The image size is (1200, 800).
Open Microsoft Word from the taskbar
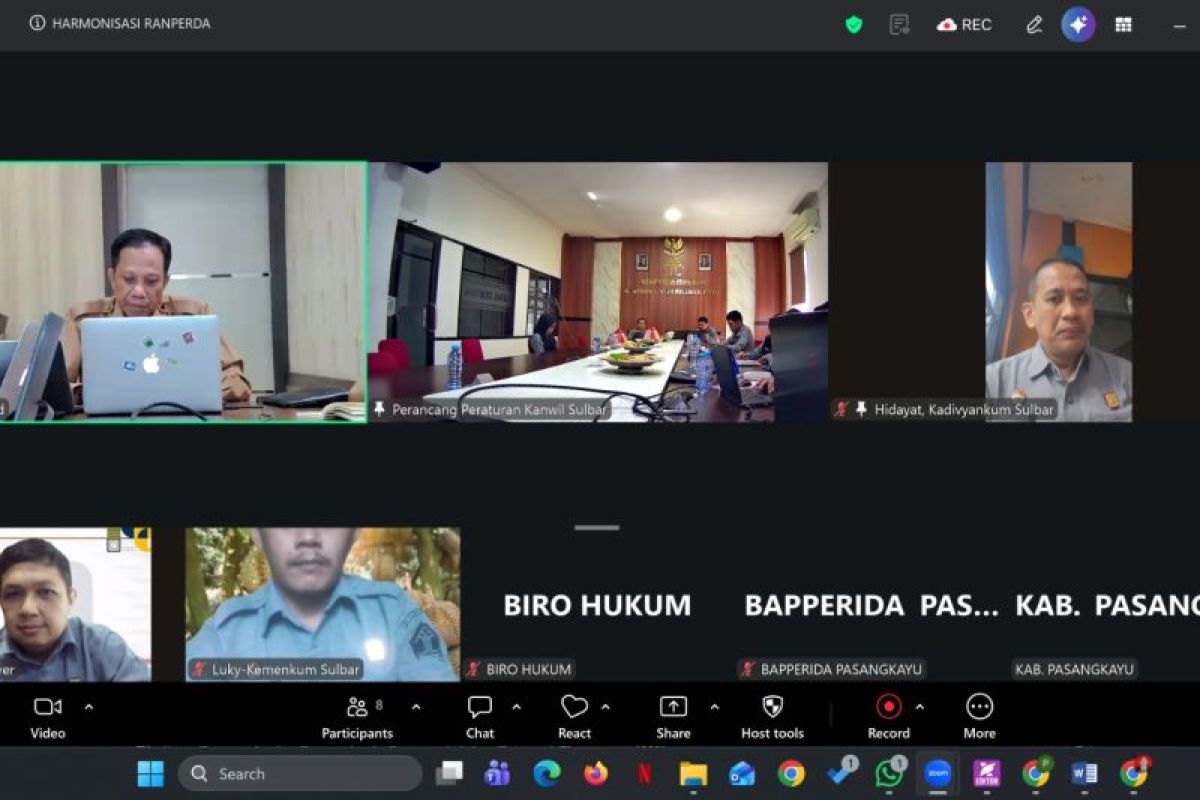pos(1084,773)
